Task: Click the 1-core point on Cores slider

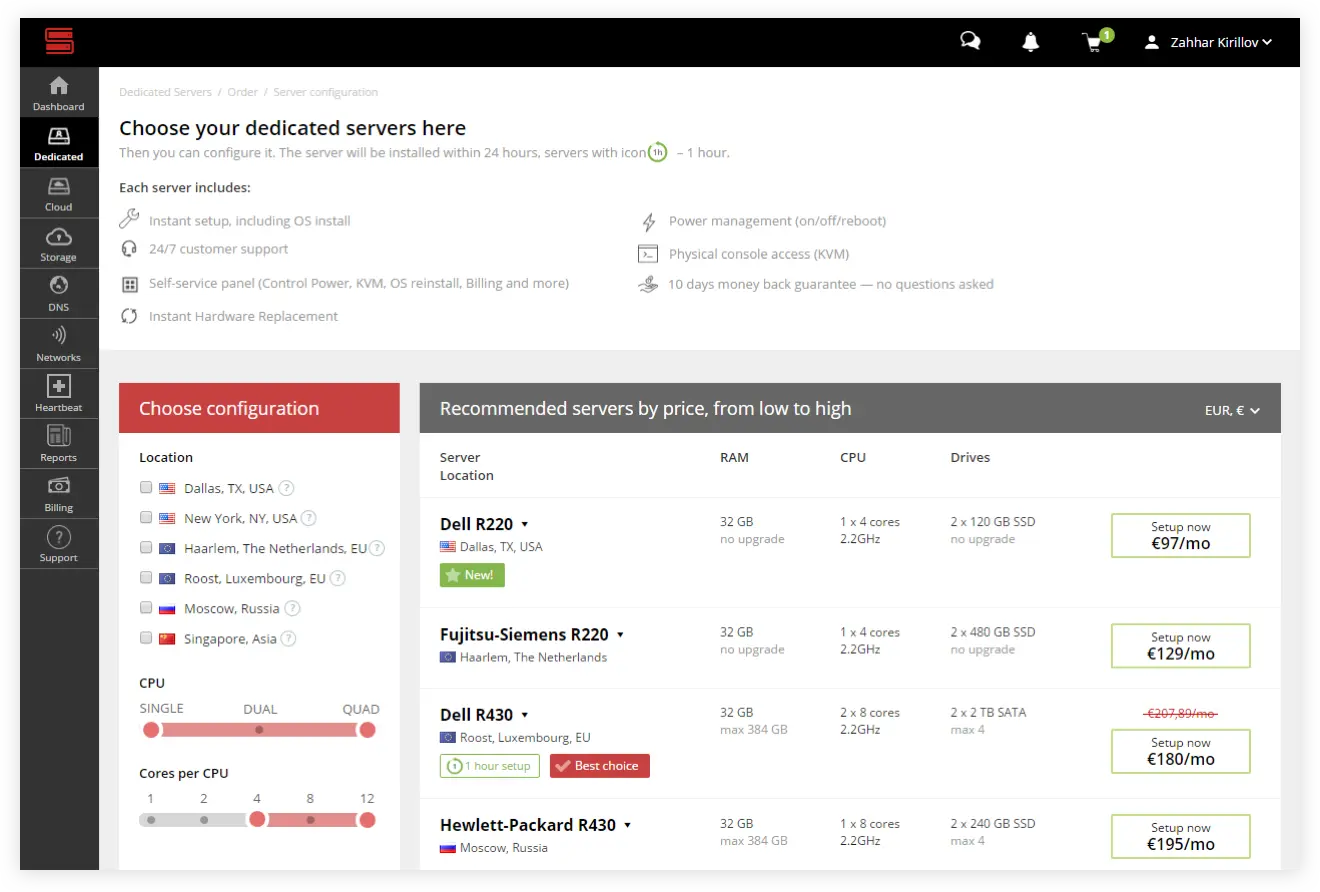Action: 151,820
